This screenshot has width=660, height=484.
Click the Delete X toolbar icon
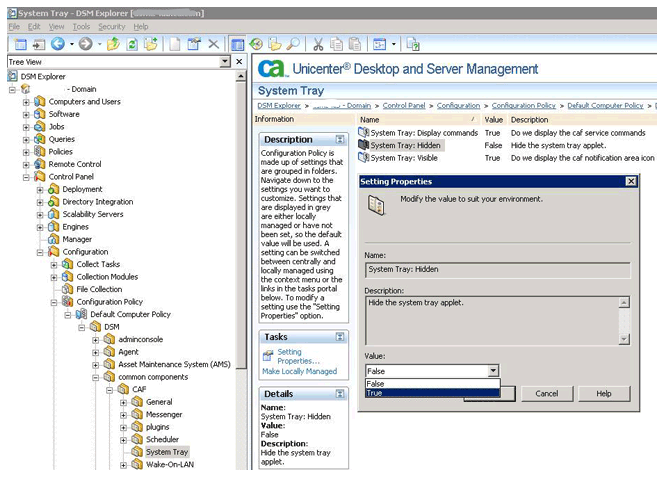[213, 45]
